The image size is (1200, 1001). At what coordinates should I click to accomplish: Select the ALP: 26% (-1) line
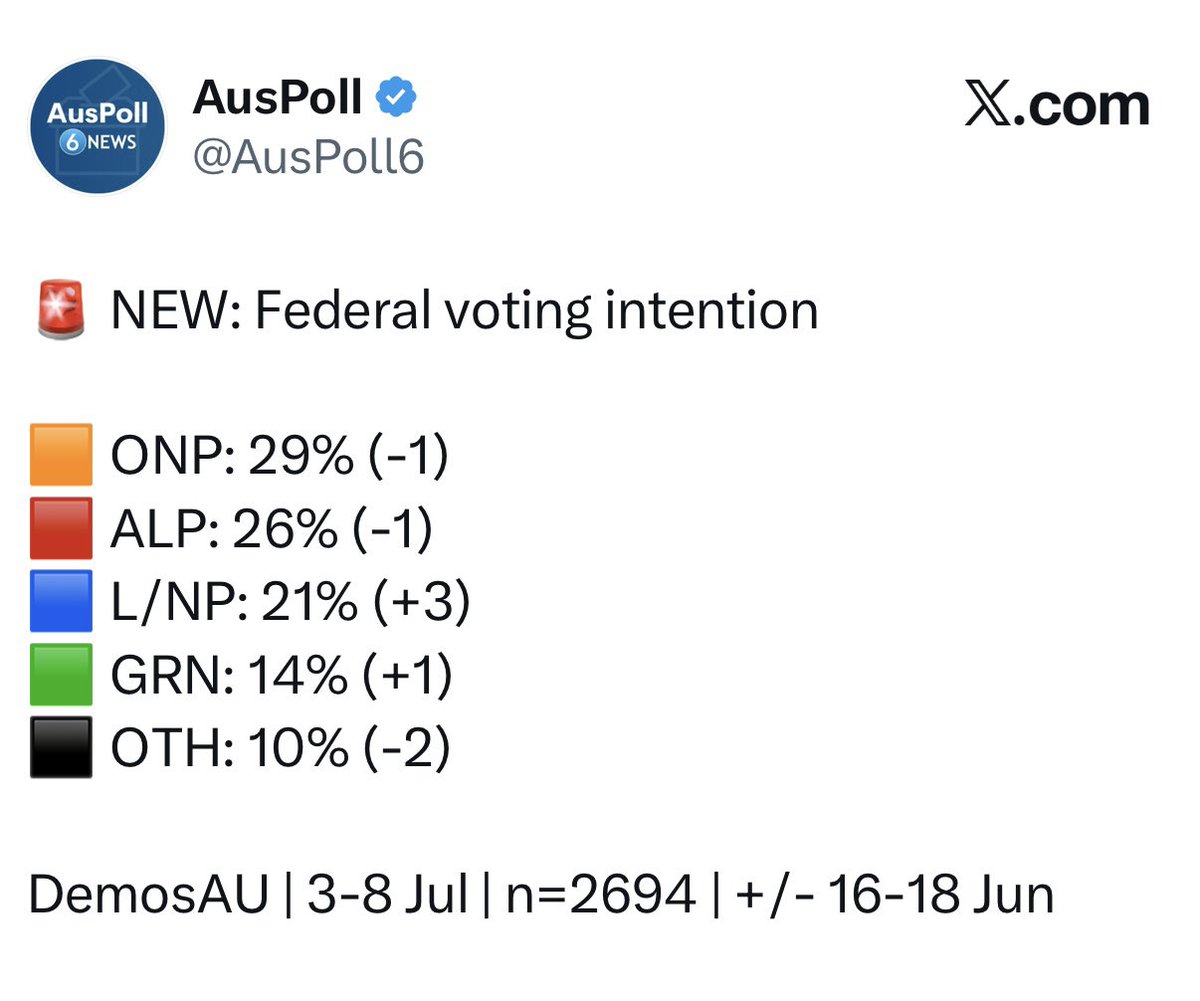click(x=271, y=530)
